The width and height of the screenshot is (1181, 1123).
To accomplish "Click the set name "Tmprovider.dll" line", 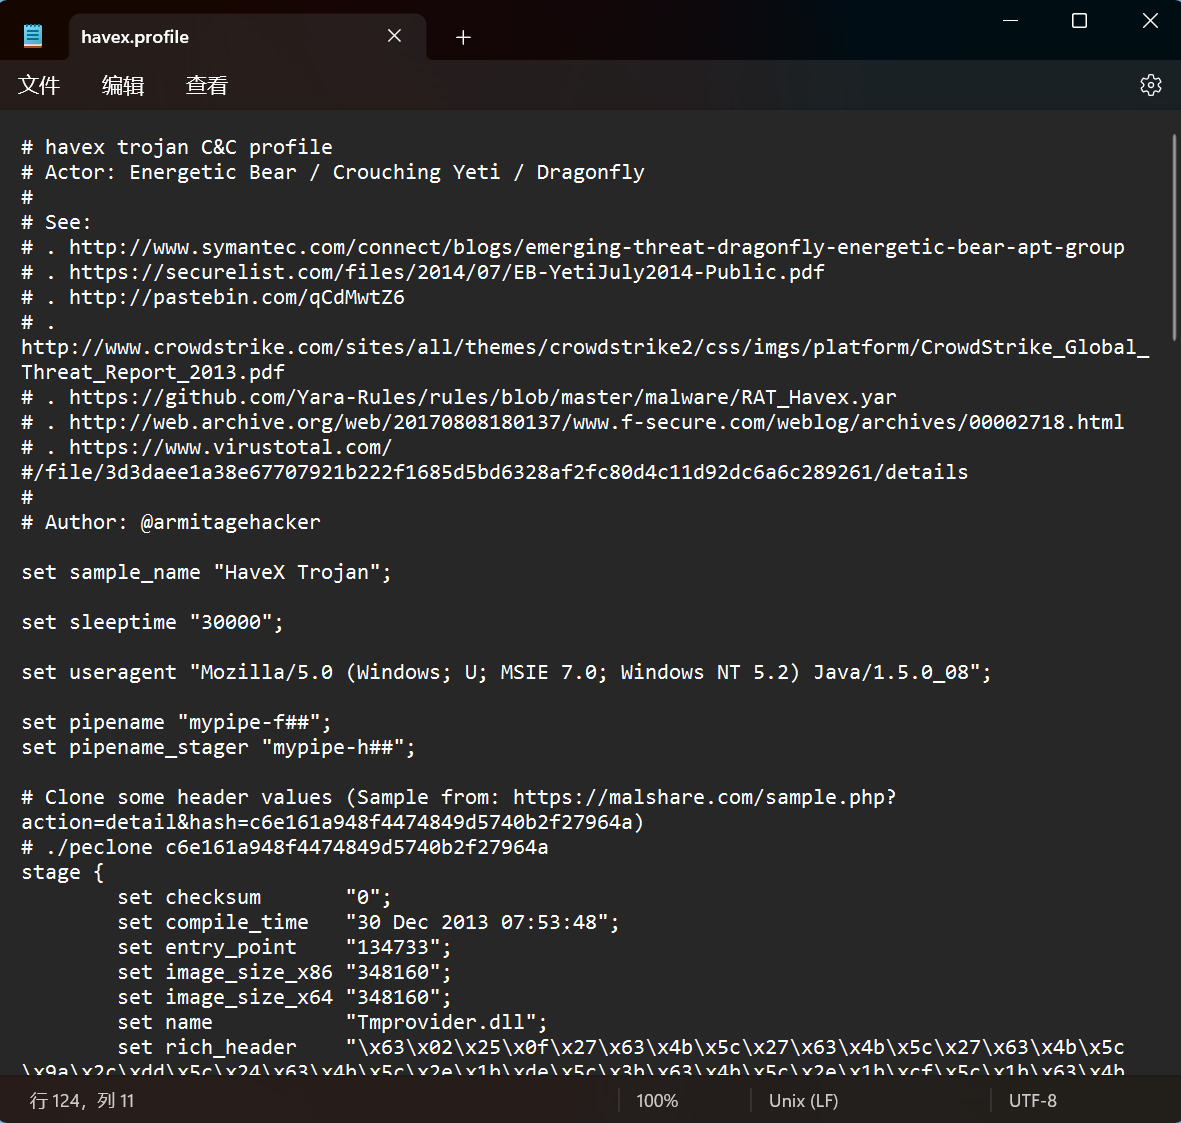I will pos(332,1022).
